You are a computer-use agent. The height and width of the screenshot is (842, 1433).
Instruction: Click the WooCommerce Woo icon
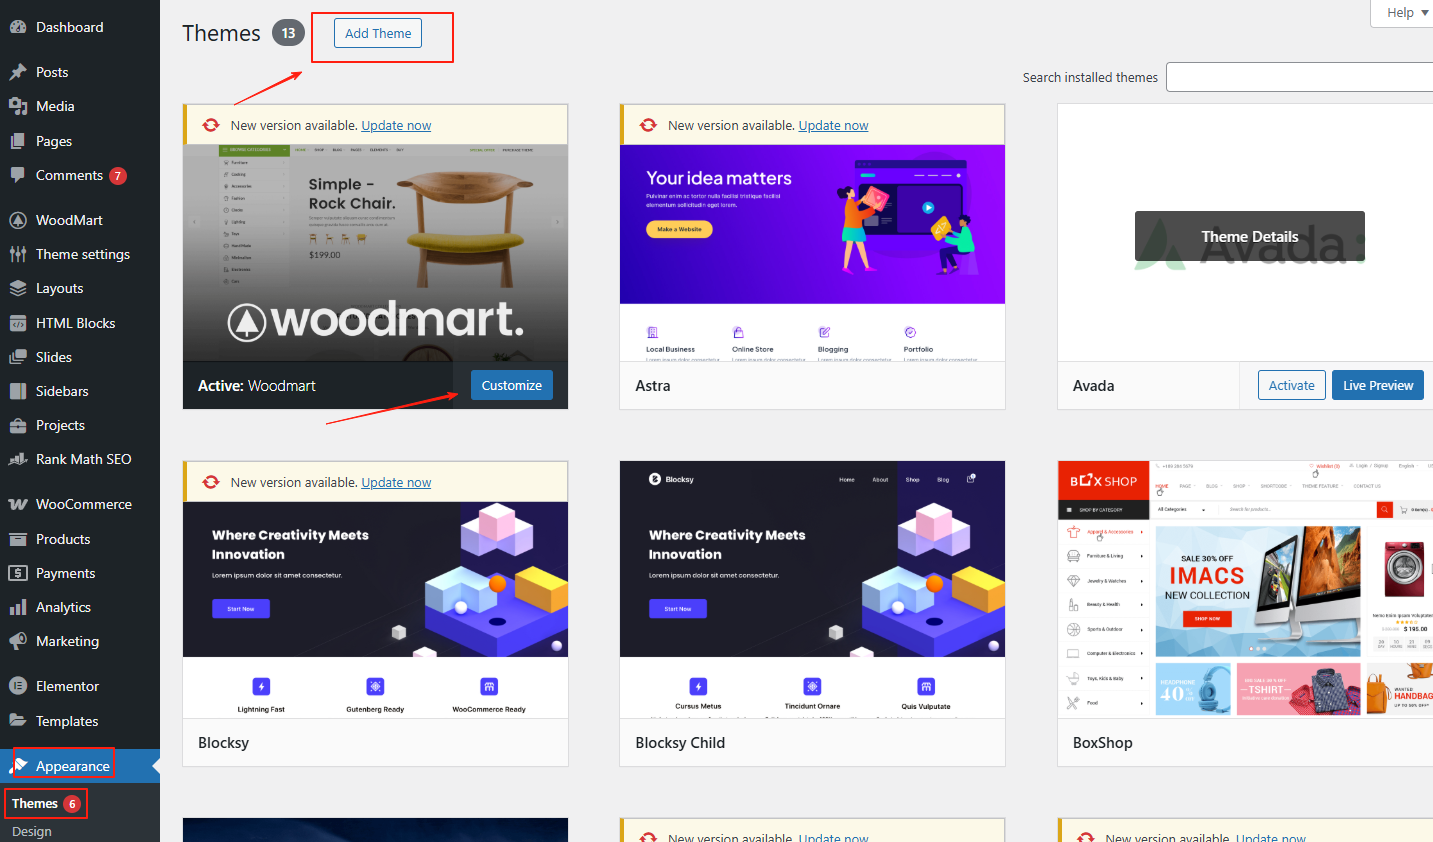tap(18, 504)
